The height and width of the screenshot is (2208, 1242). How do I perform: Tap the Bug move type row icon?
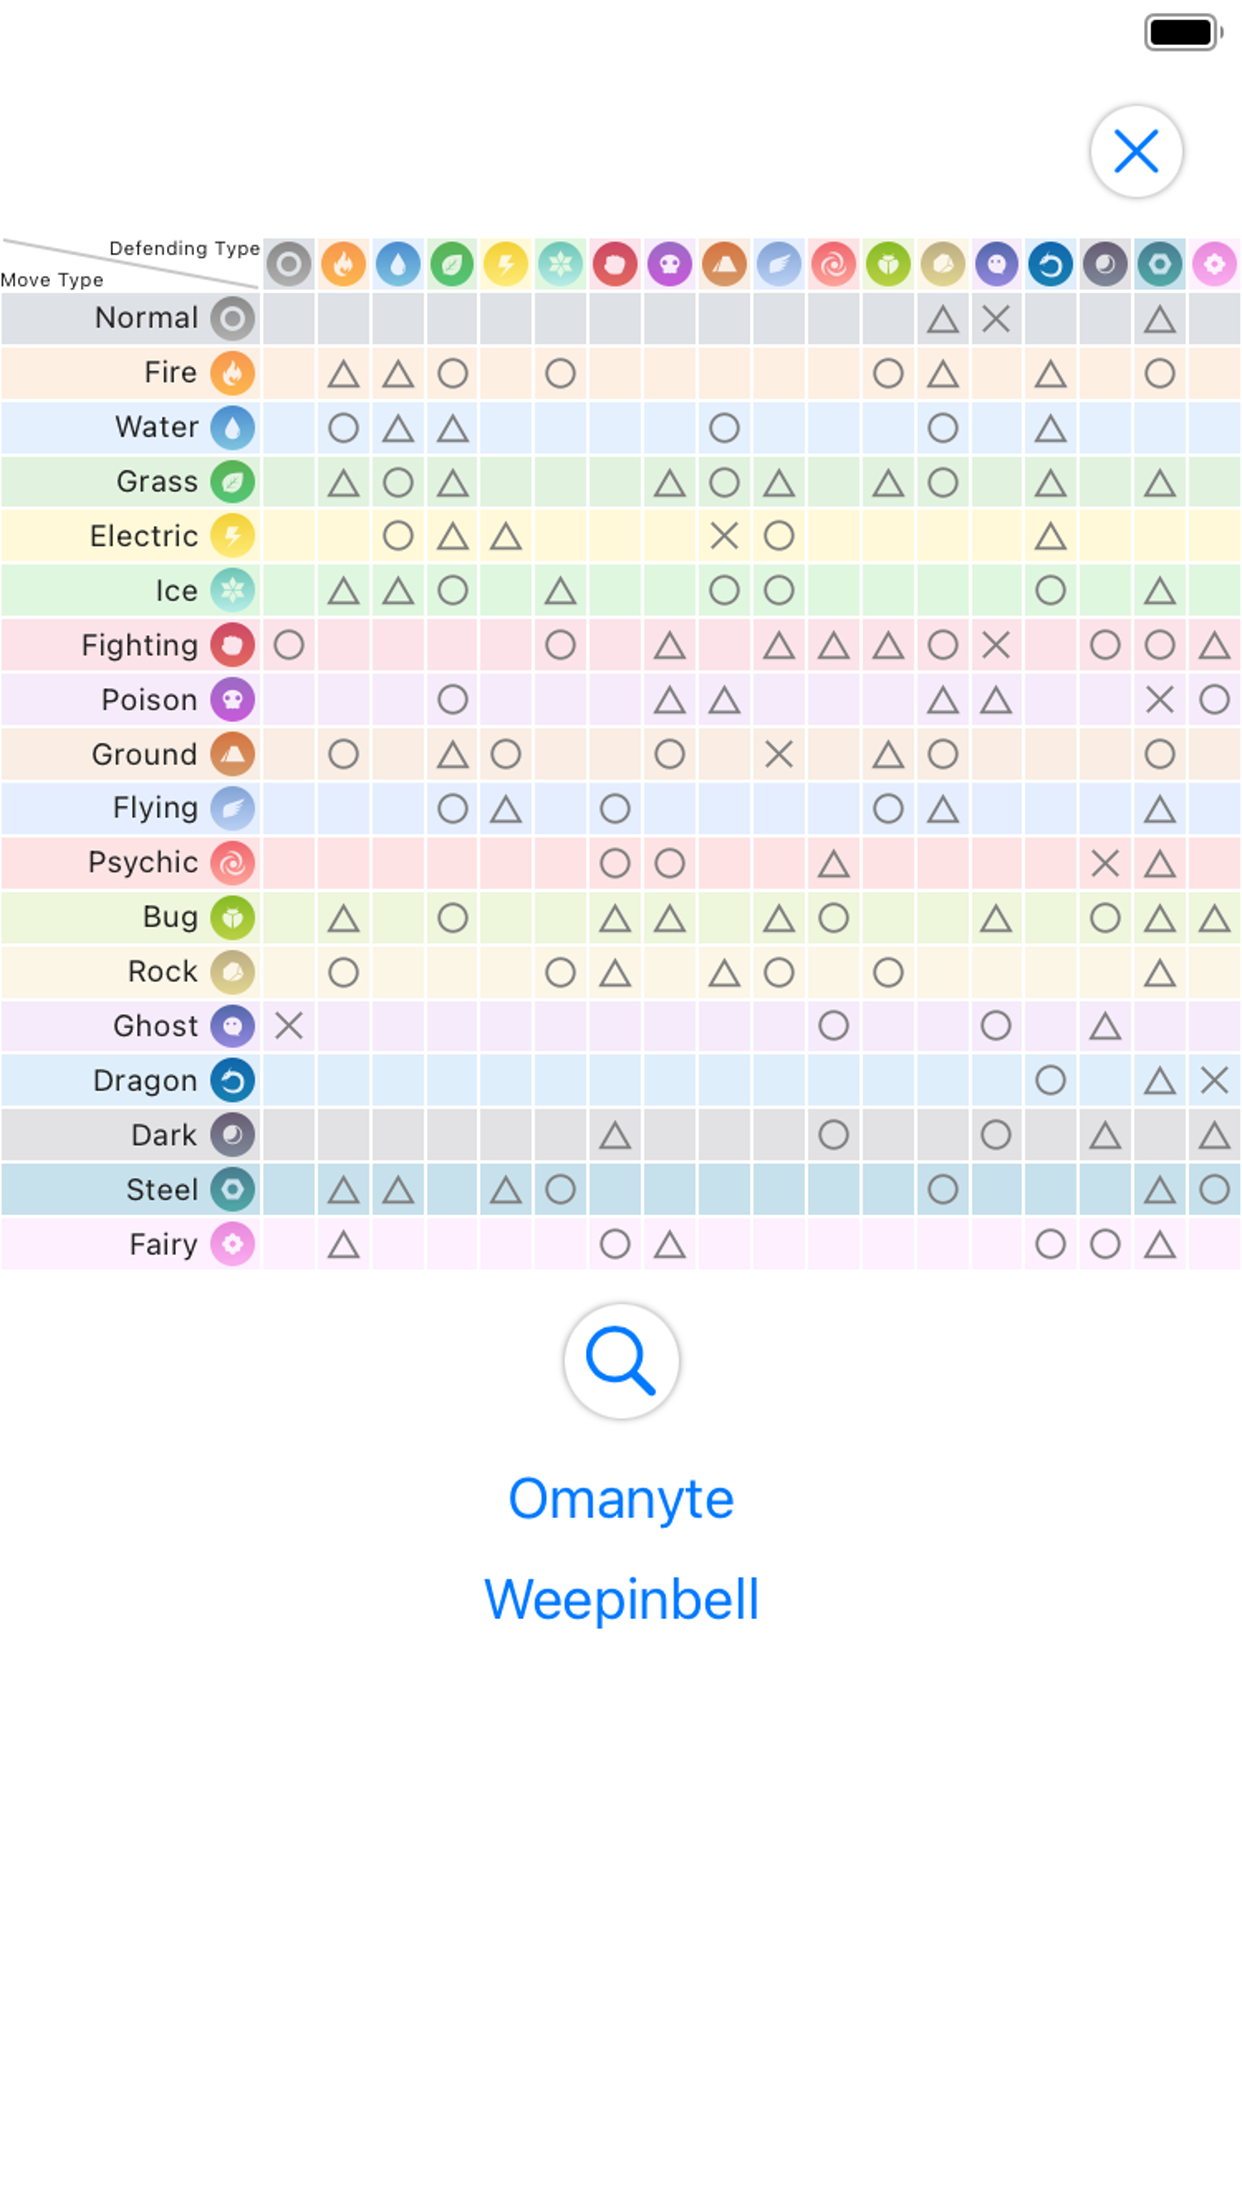tap(232, 918)
